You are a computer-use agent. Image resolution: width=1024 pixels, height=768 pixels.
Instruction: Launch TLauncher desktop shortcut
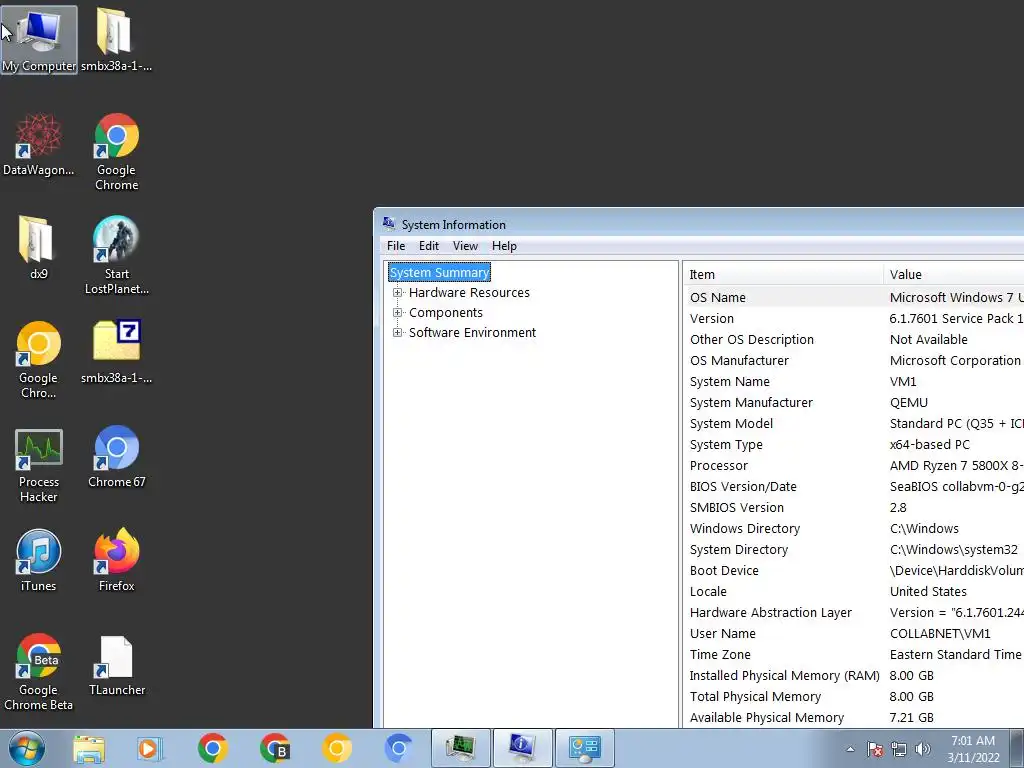(x=116, y=665)
